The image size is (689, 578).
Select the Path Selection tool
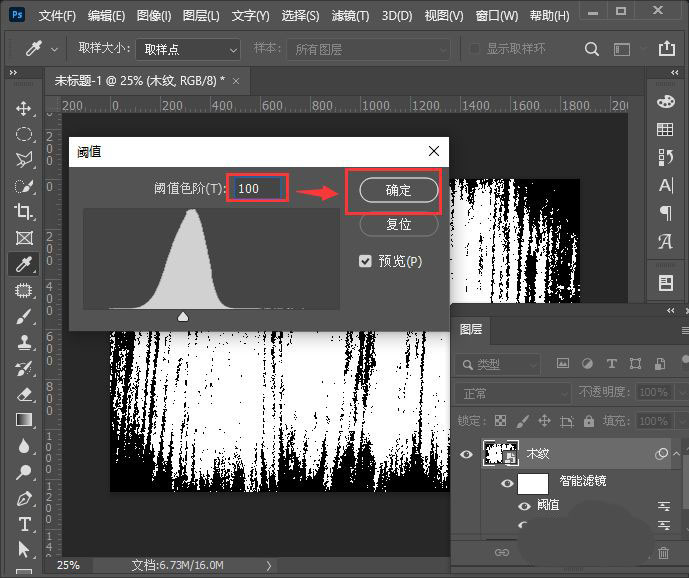pos(23,549)
